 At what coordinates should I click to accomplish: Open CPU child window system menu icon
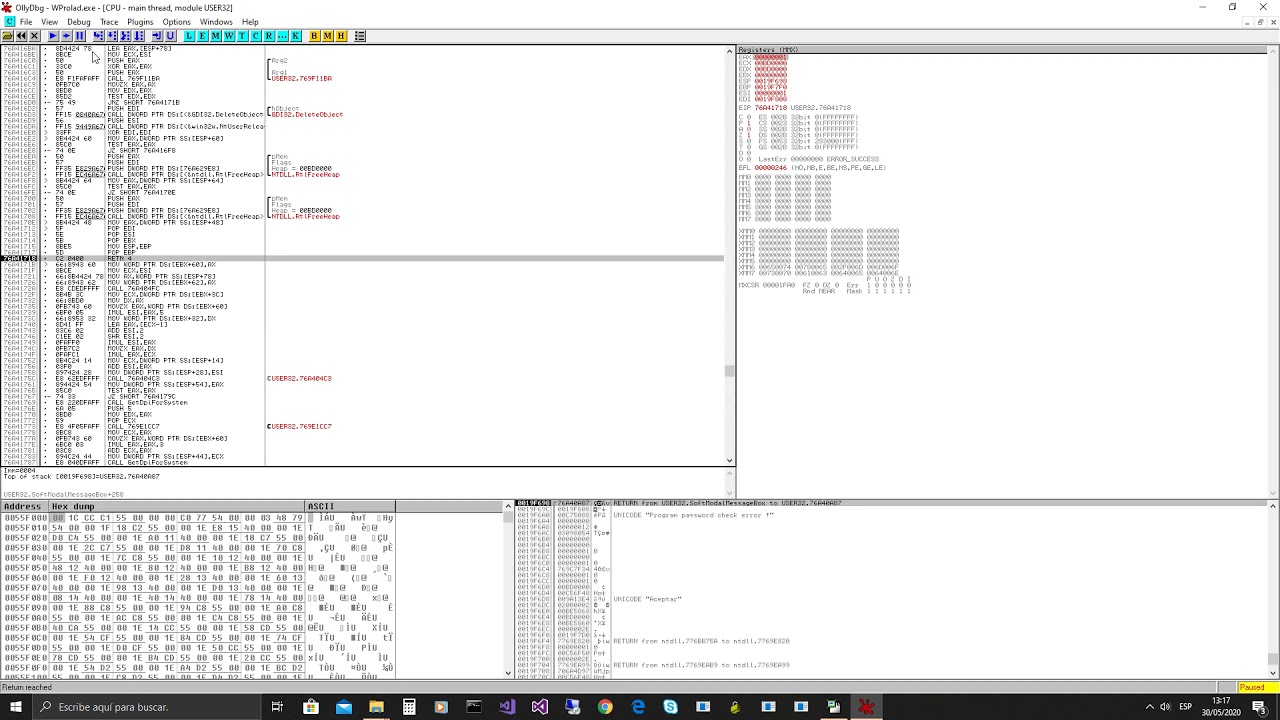click(x=9, y=22)
